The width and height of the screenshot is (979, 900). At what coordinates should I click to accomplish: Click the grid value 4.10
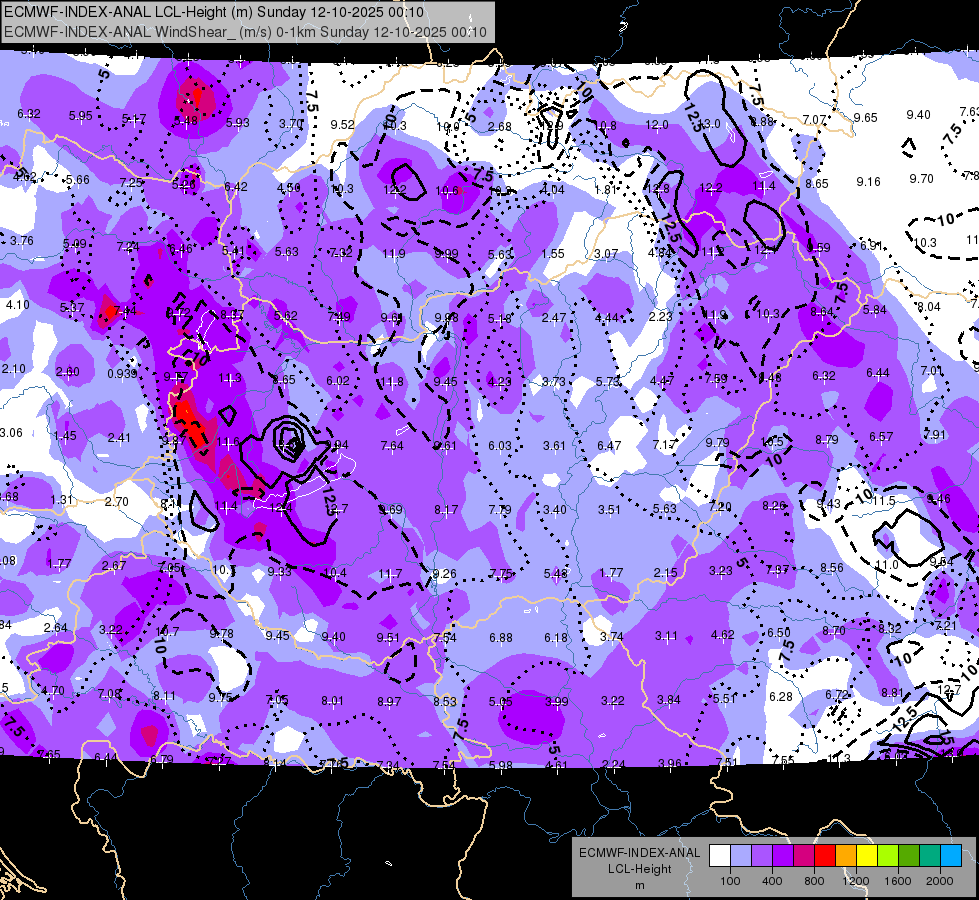click(17, 305)
